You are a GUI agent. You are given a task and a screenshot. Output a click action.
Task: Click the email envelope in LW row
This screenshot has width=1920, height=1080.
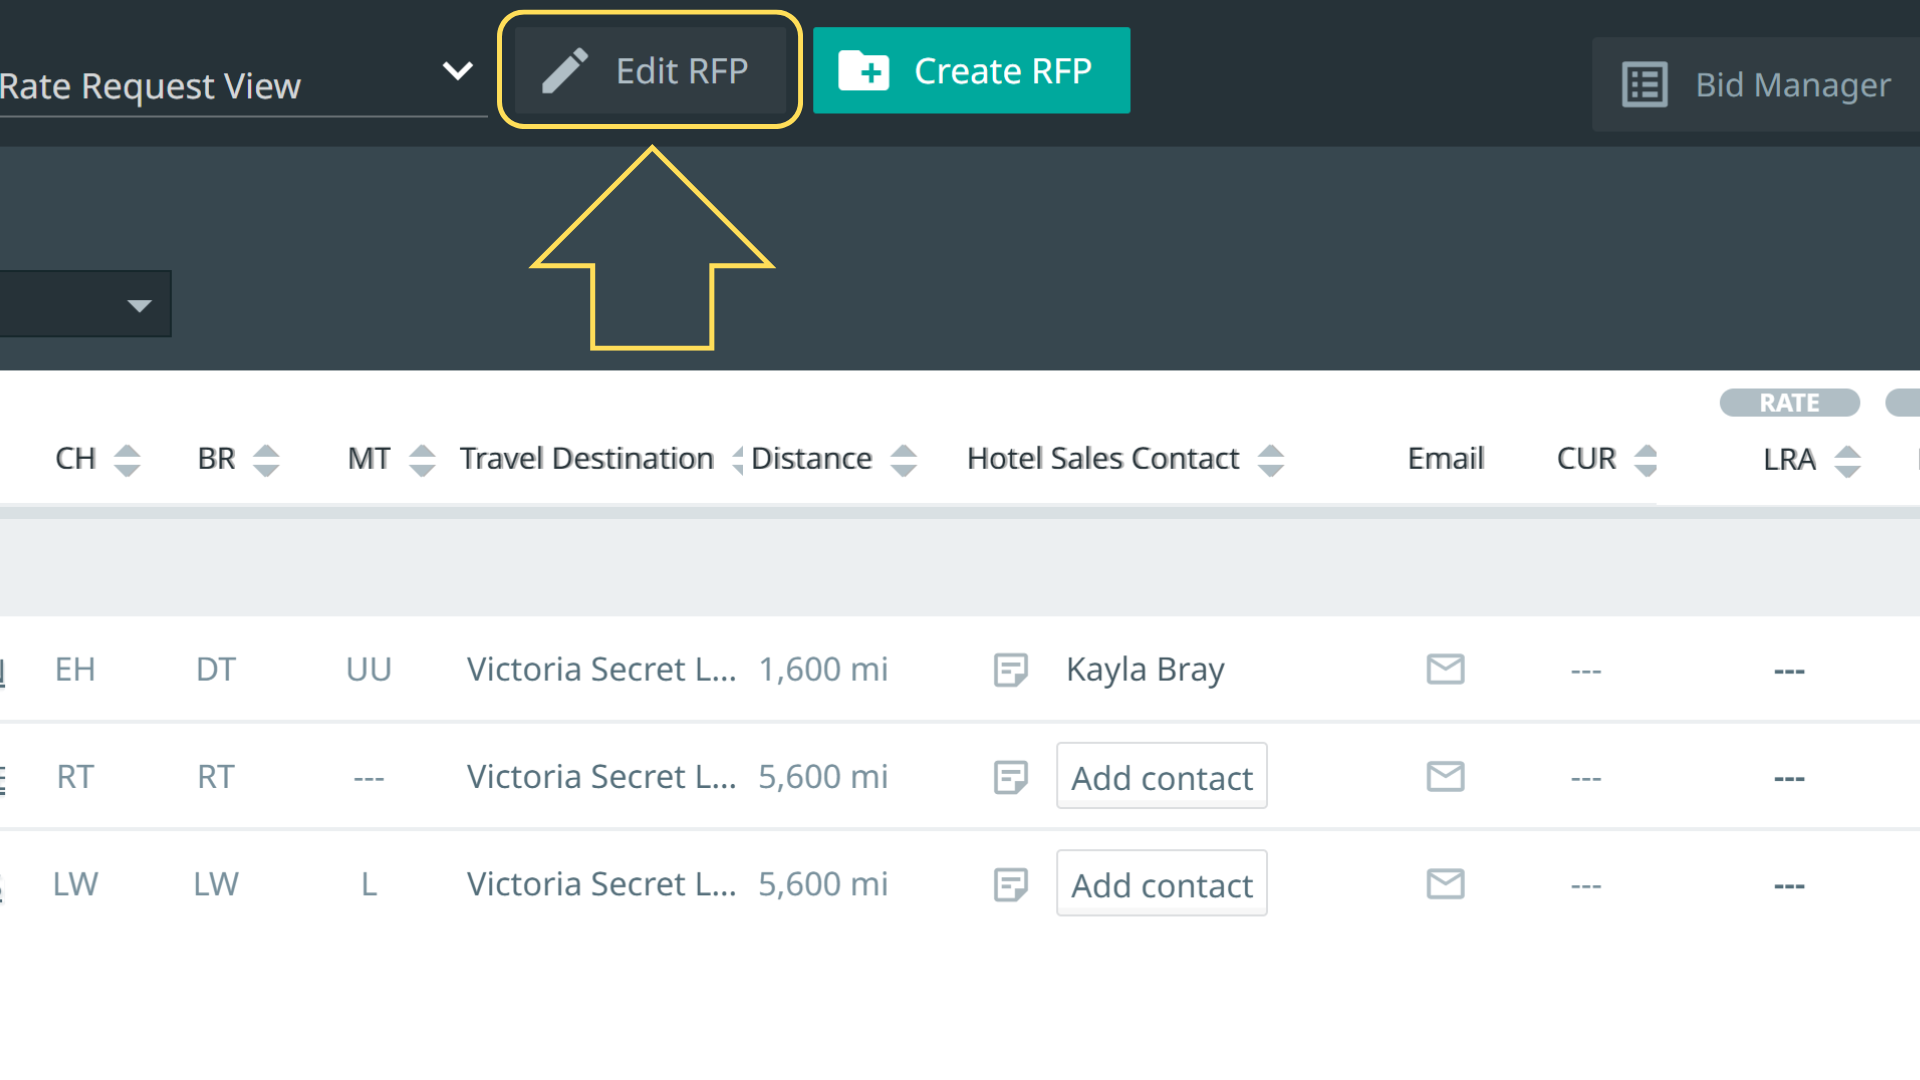(1445, 884)
